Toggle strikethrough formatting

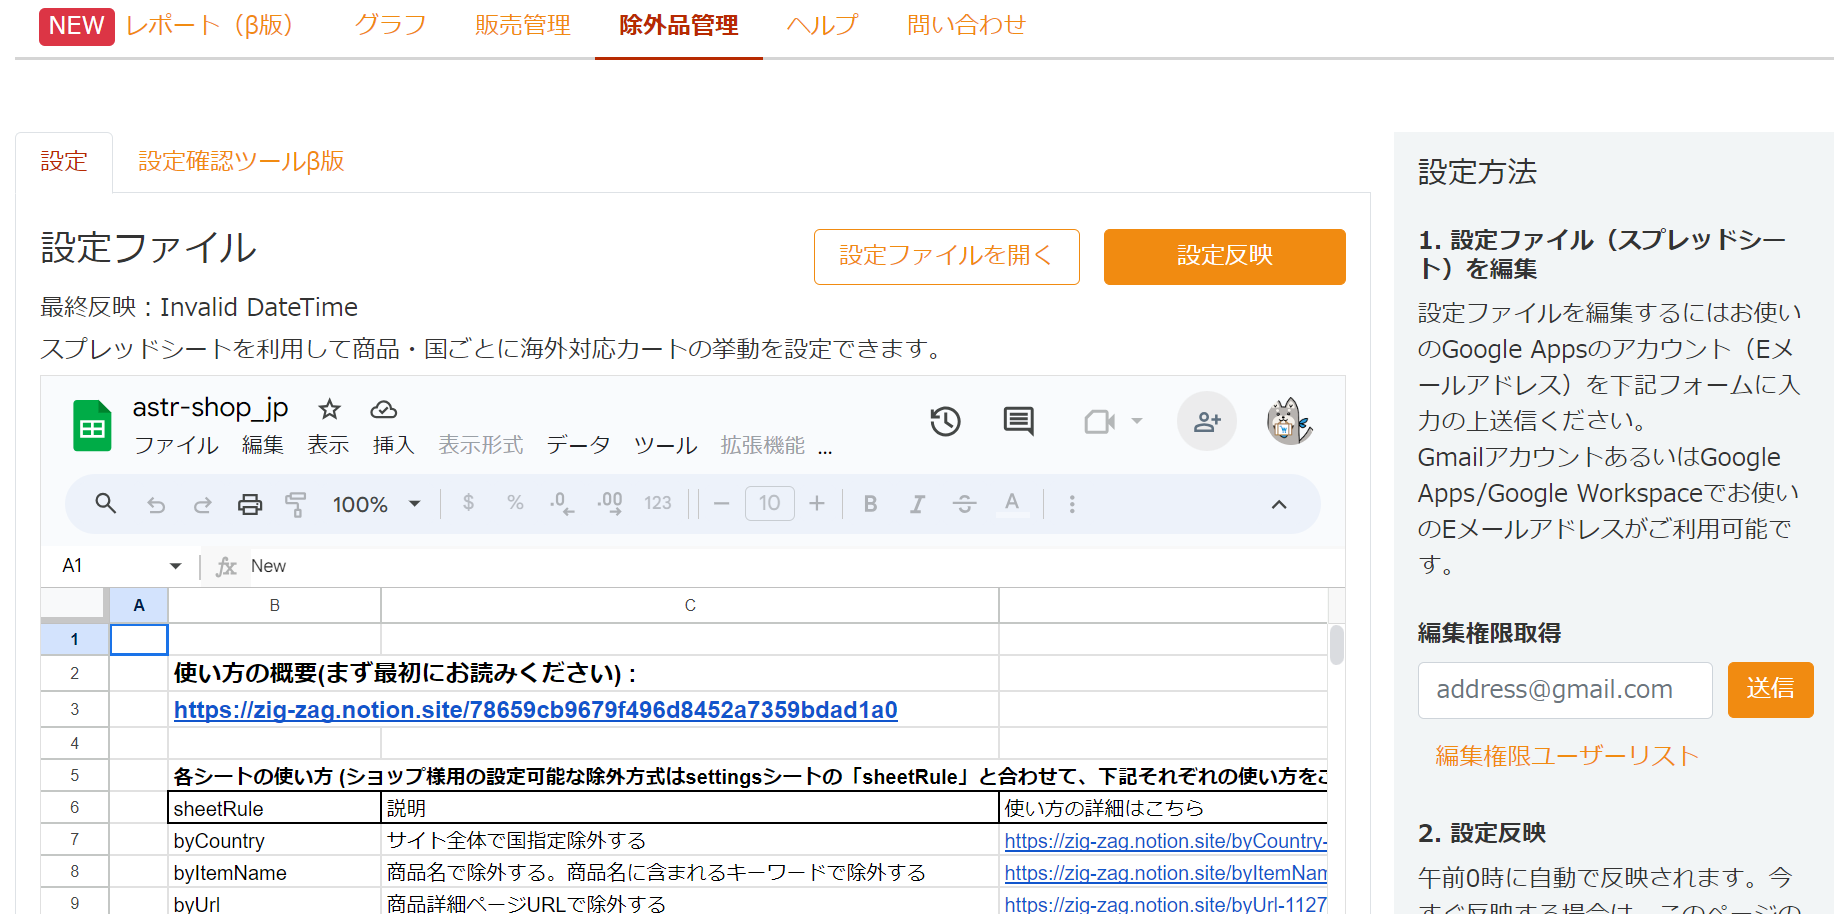click(x=964, y=504)
